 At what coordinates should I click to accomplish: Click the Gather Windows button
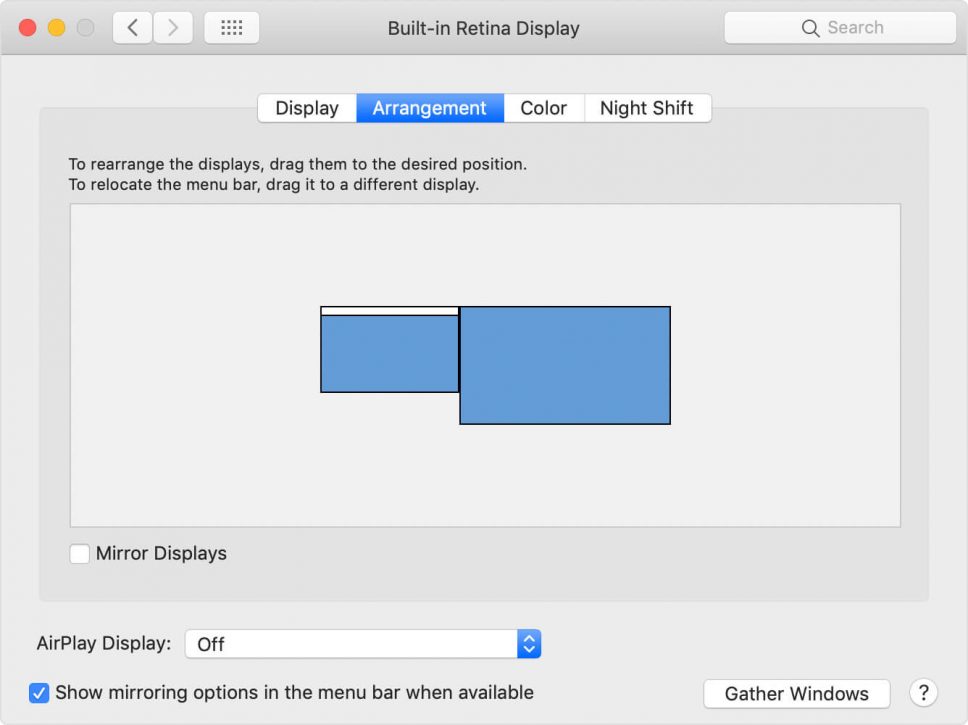click(796, 693)
